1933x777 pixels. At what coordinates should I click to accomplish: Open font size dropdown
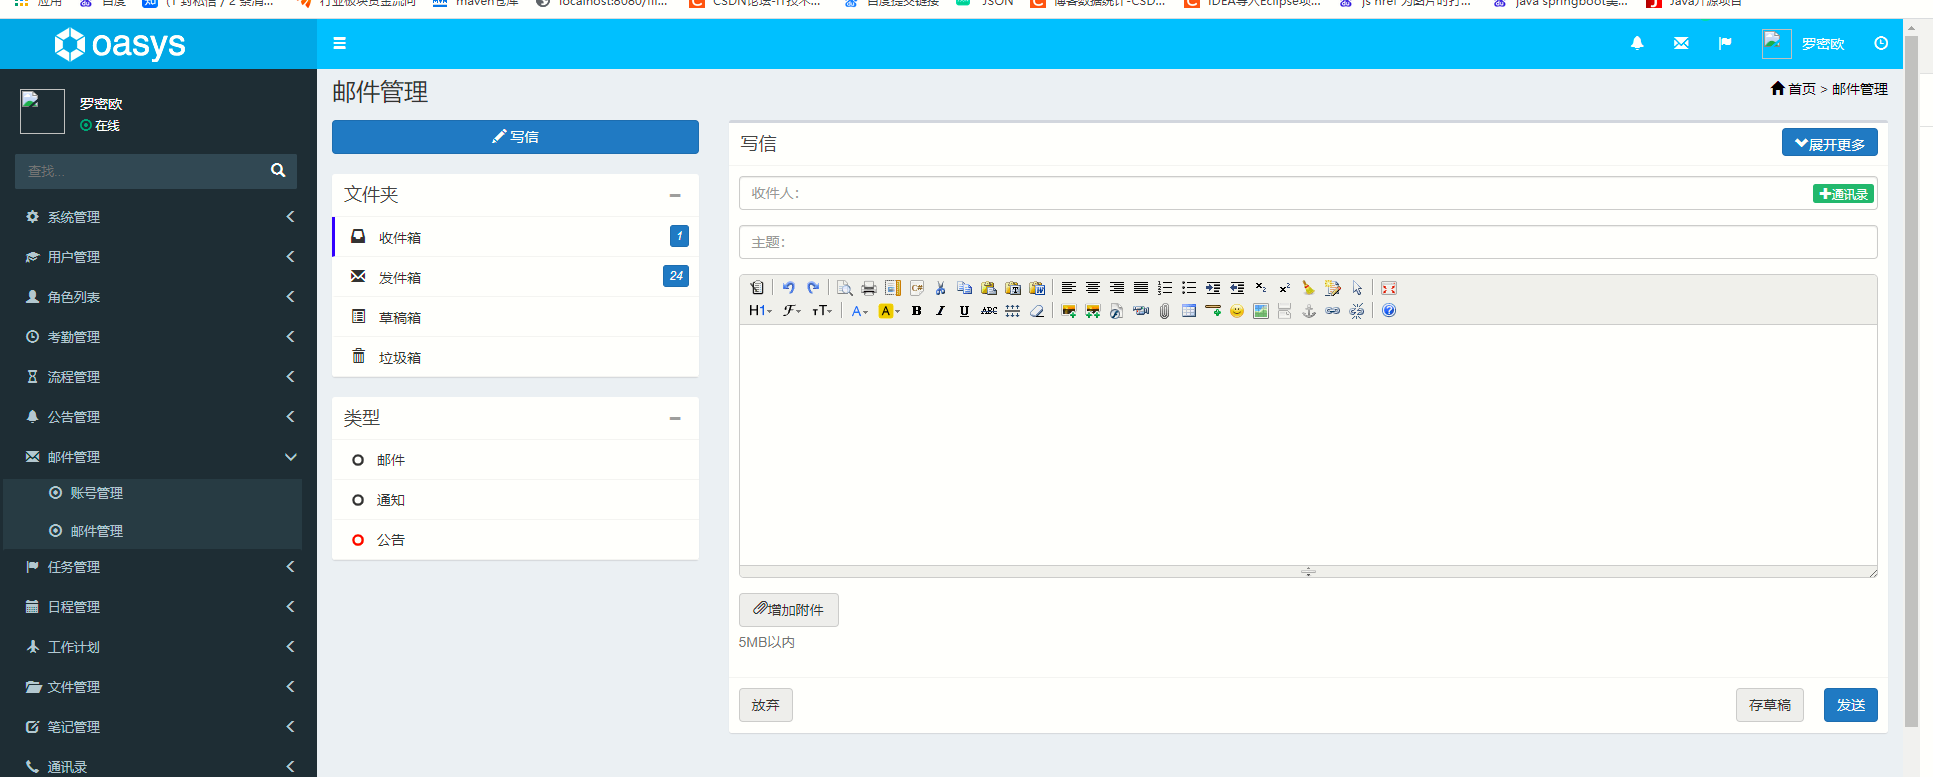(x=822, y=311)
